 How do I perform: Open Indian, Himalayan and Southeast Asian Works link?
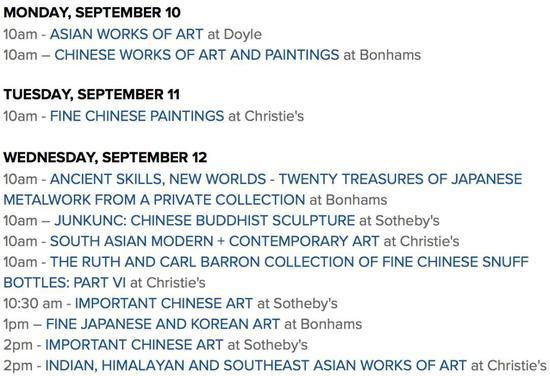coord(256,365)
